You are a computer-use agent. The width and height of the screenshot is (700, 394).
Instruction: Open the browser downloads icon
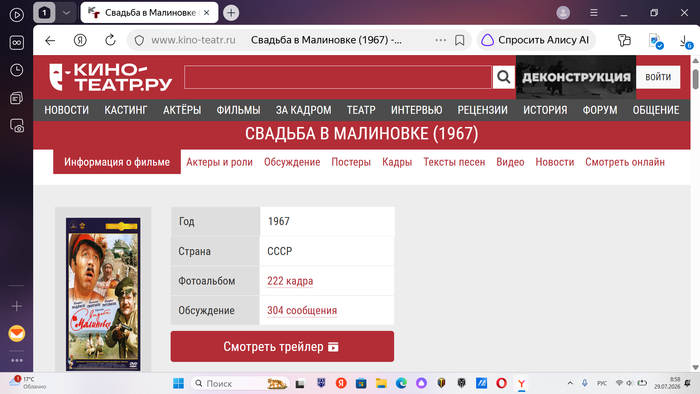coord(685,41)
